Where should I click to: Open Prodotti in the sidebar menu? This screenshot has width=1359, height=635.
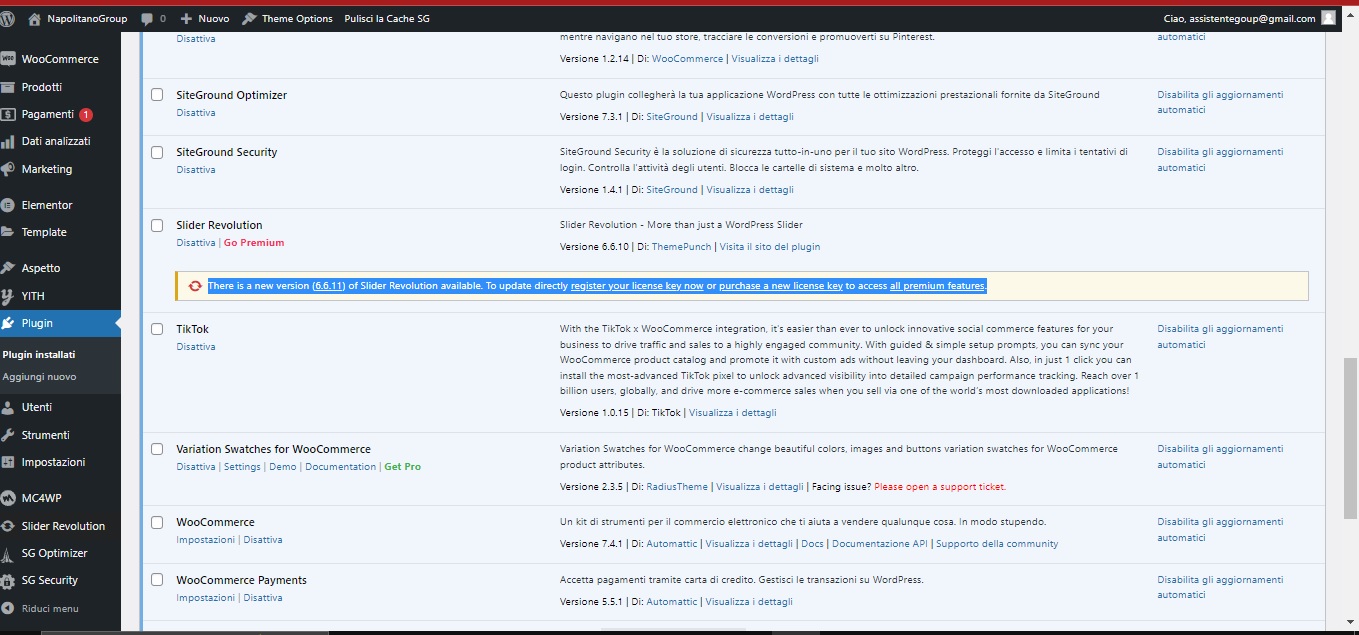tap(42, 87)
